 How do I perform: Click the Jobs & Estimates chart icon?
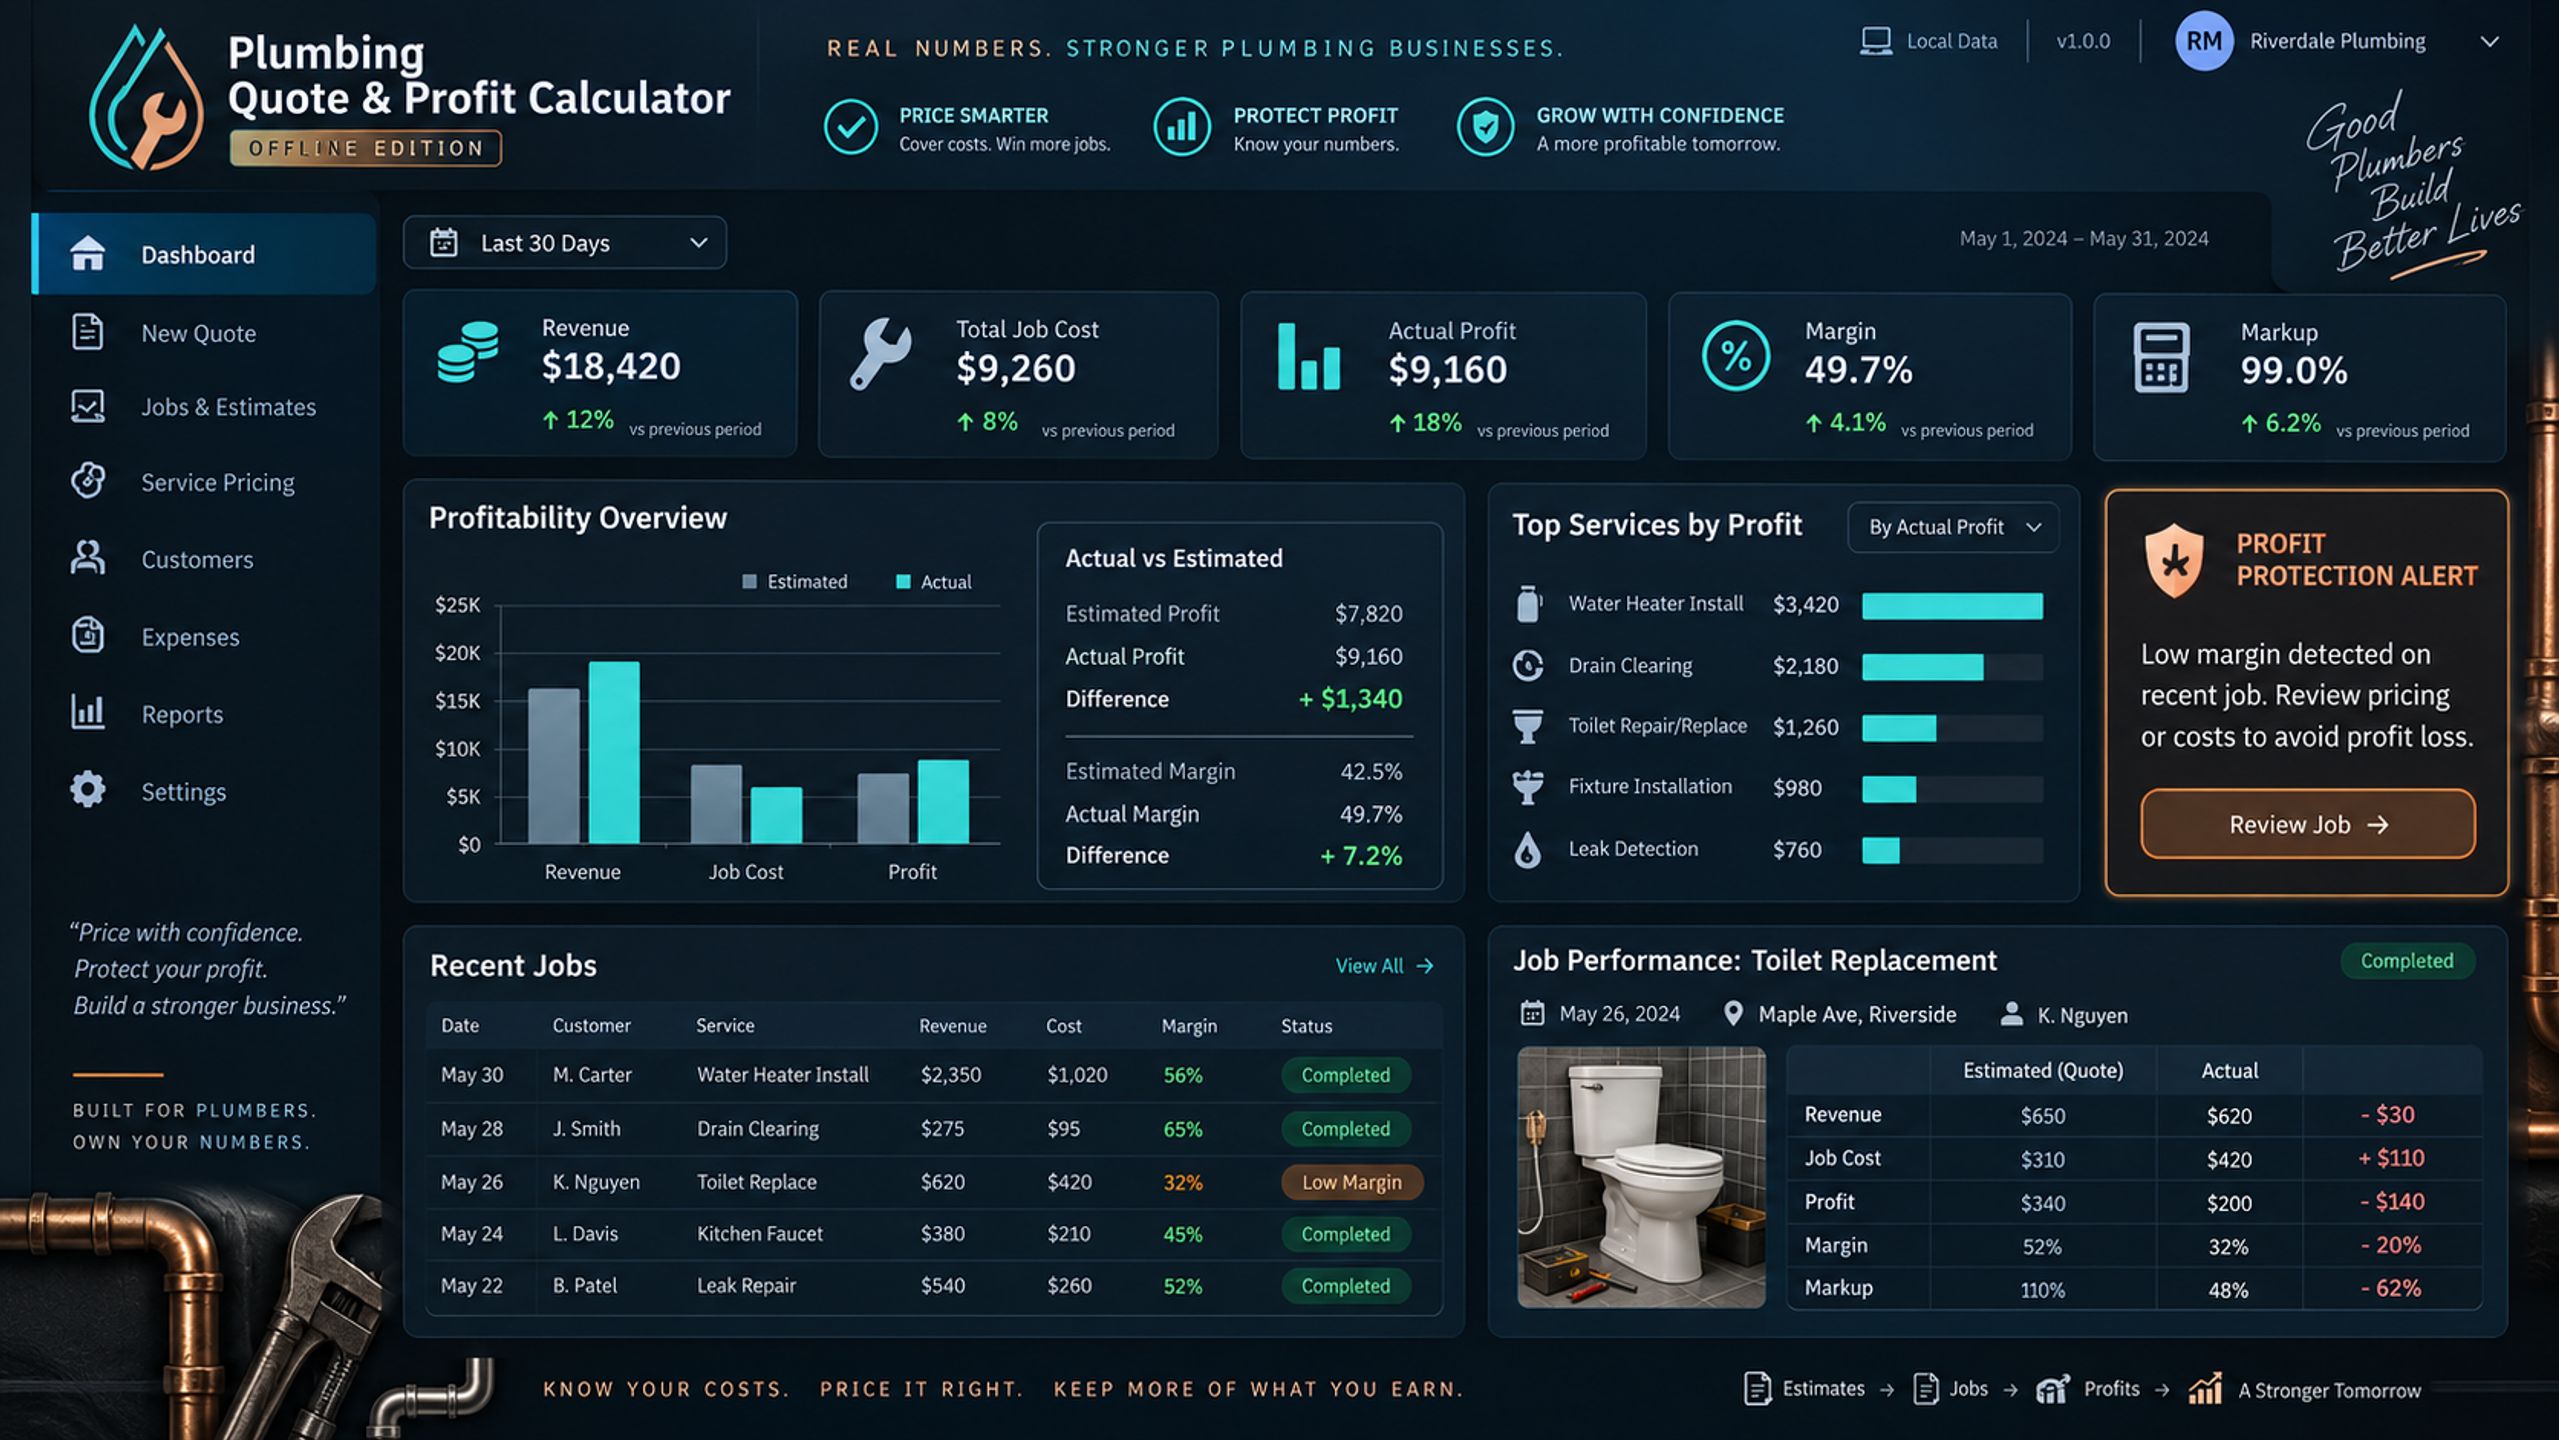(88, 406)
